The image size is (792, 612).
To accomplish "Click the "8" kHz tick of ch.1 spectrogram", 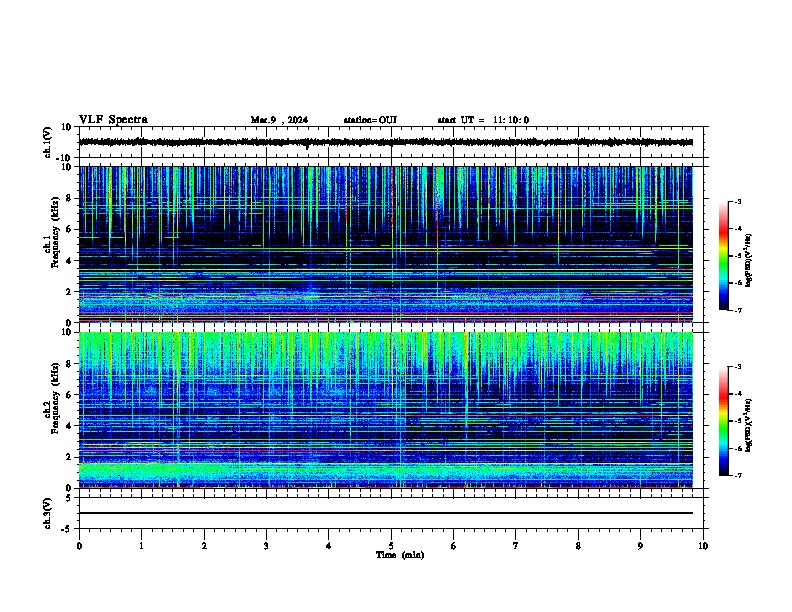I will 69,198.
